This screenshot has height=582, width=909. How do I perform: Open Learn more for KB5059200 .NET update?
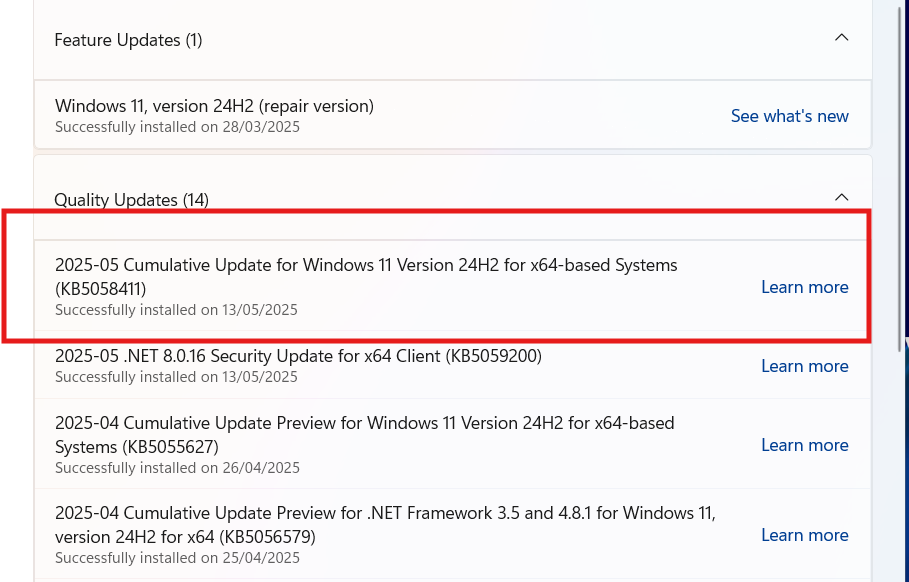[x=805, y=366]
